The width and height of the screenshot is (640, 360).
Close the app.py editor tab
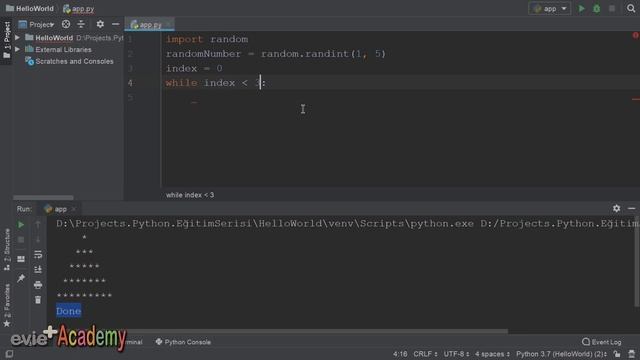coord(169,25)
